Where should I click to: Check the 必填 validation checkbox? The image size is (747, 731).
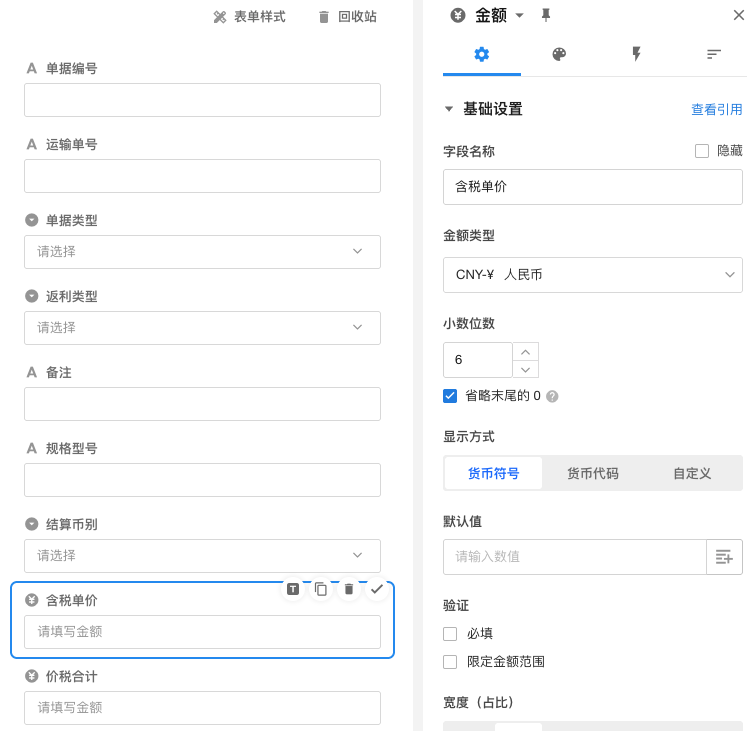pyautogui.click(x=450, y=633)
